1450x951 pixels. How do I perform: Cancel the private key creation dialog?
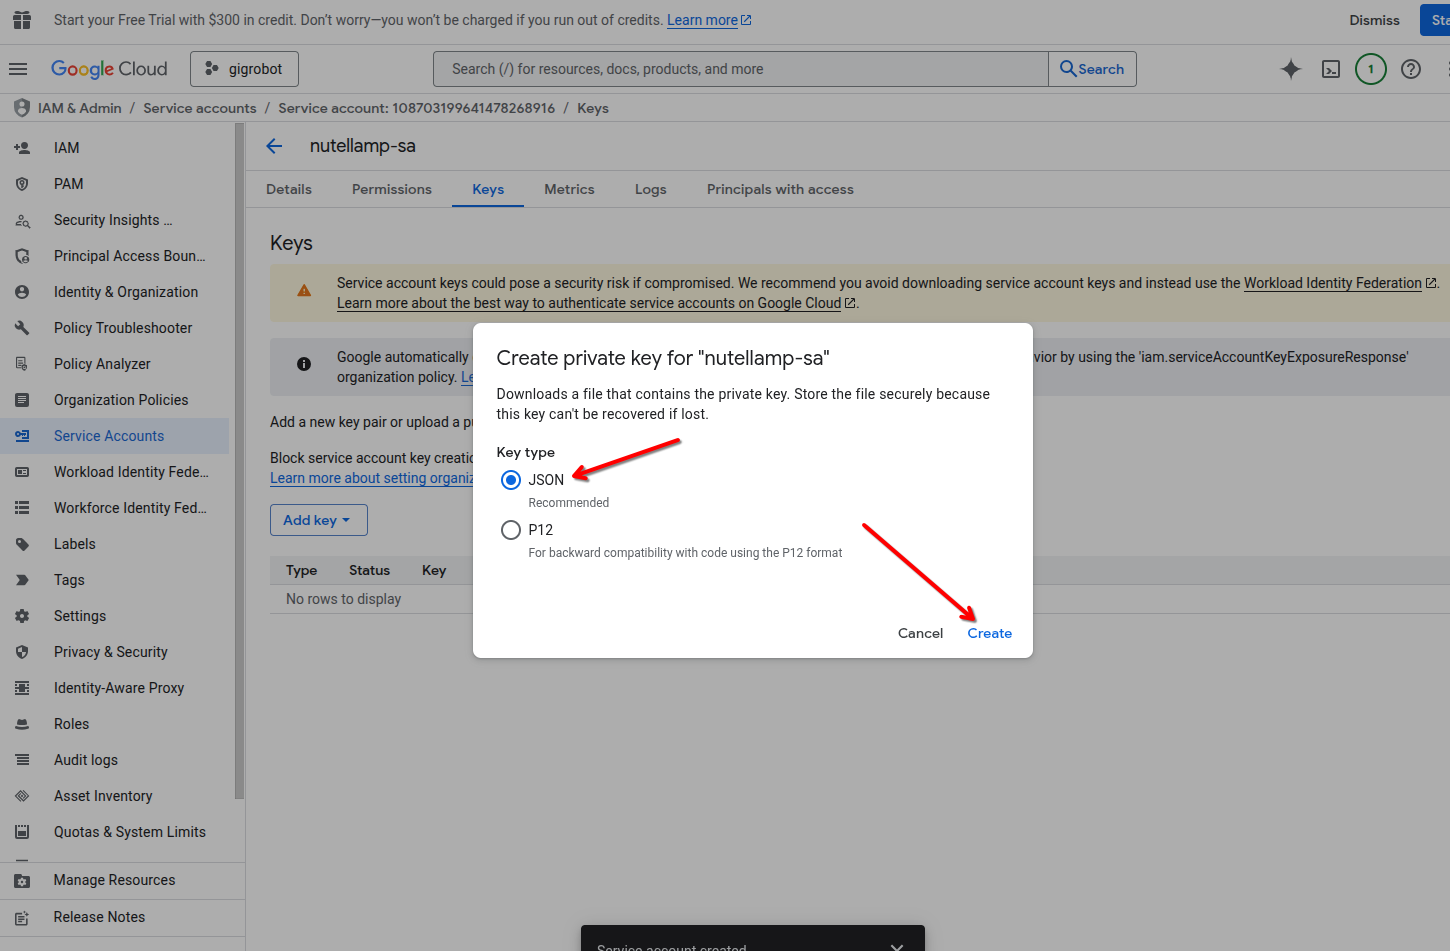coord(920,633)
